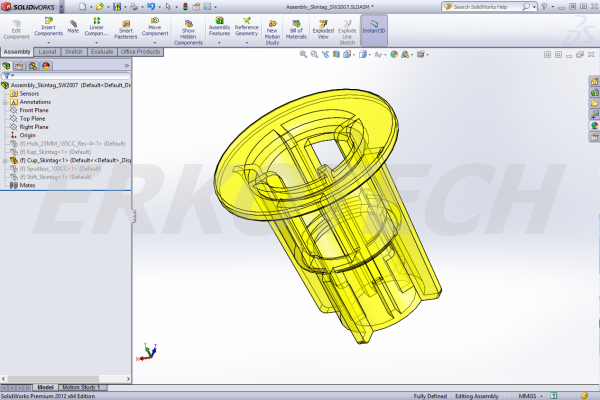Open the MMGS unit system menu
This screenshot has width=600, height=400.
click(526, 395)
